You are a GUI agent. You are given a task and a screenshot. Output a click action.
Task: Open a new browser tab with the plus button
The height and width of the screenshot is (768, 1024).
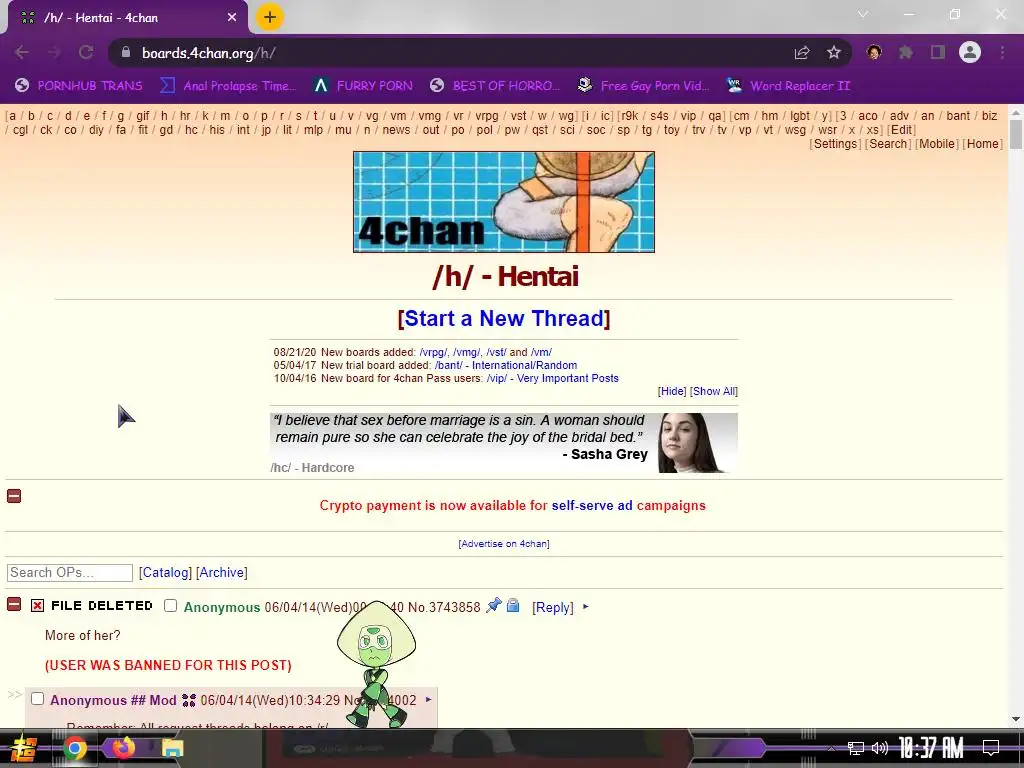click(270, 17)
